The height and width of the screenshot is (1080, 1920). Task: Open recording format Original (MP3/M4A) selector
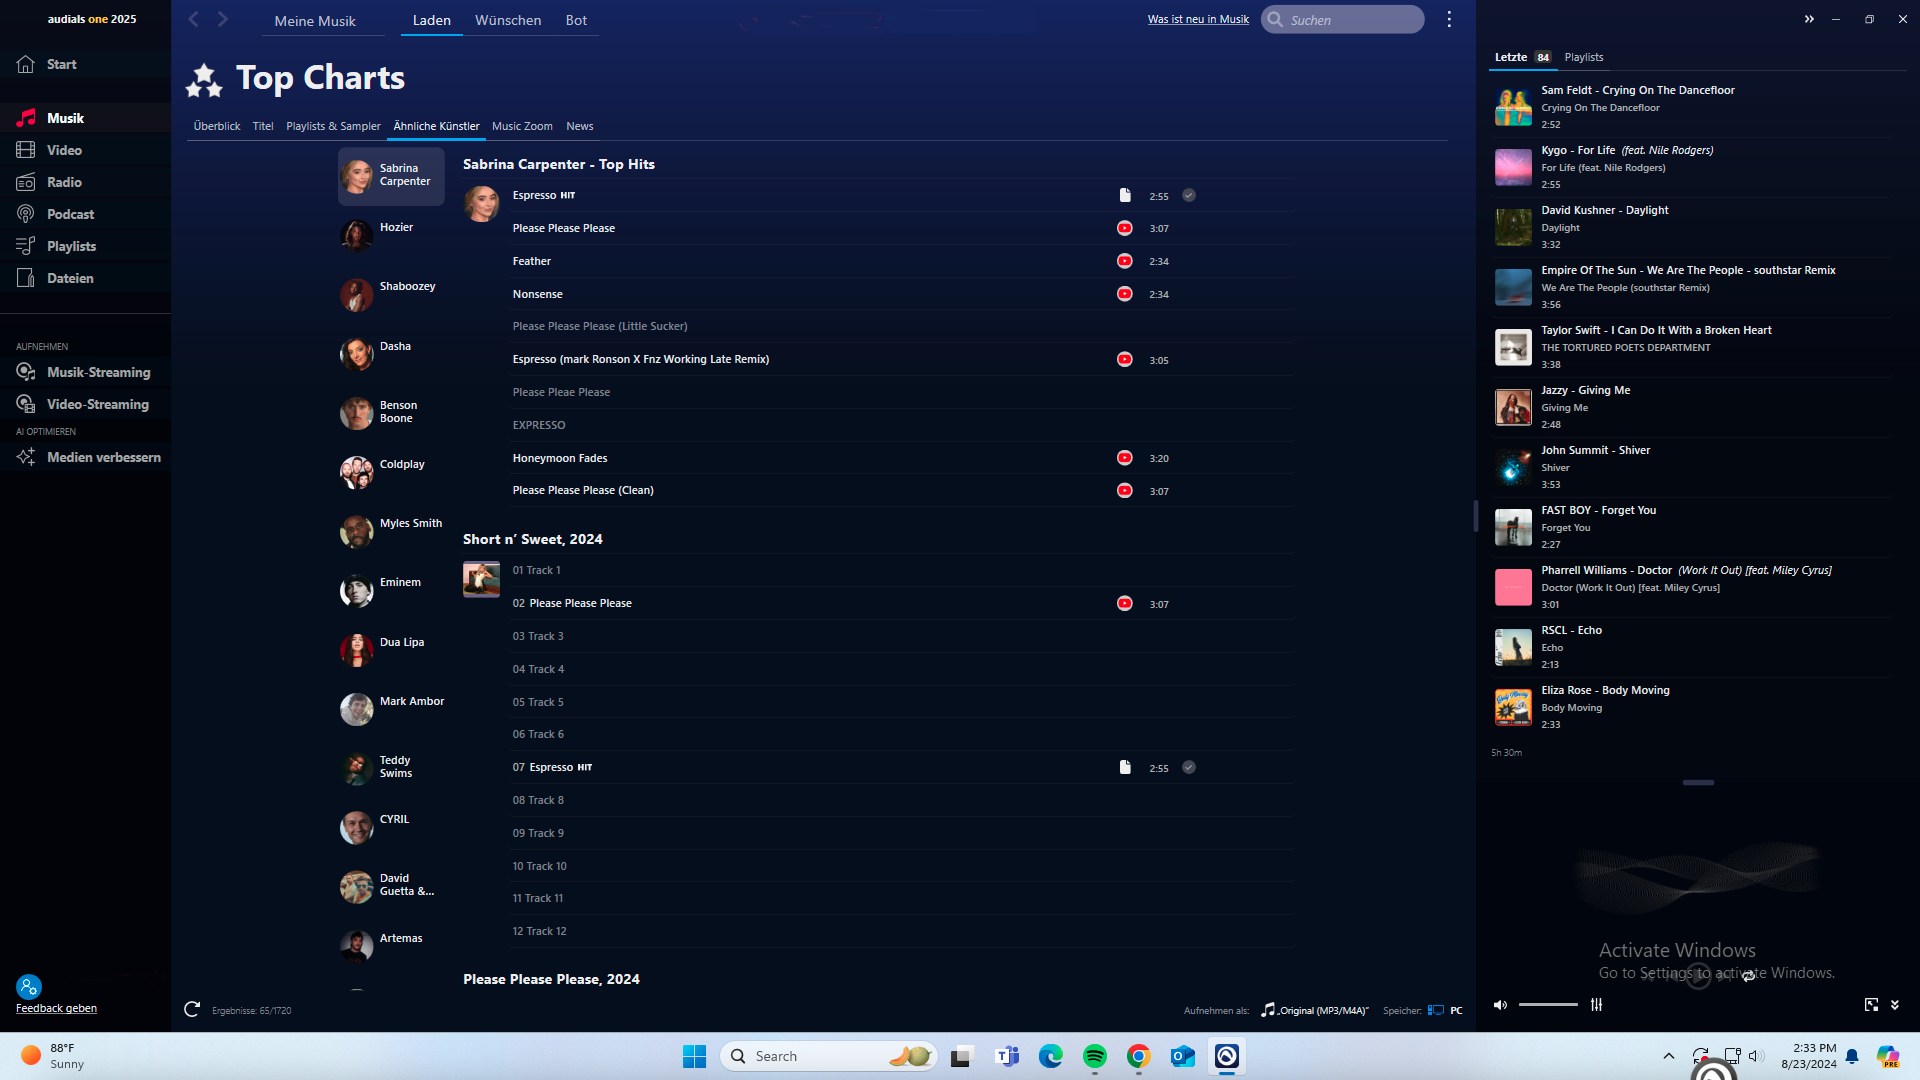click(x=1315, y=1010)
